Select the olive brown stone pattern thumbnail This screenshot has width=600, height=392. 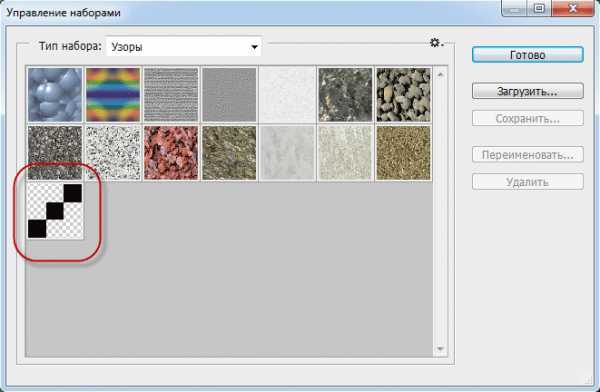coord(229,153)
